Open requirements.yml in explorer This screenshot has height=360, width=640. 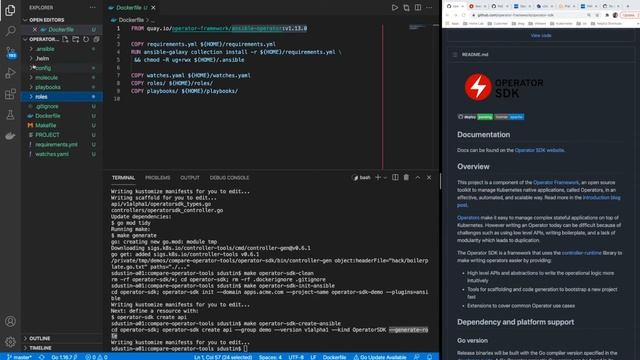[56, 144]
